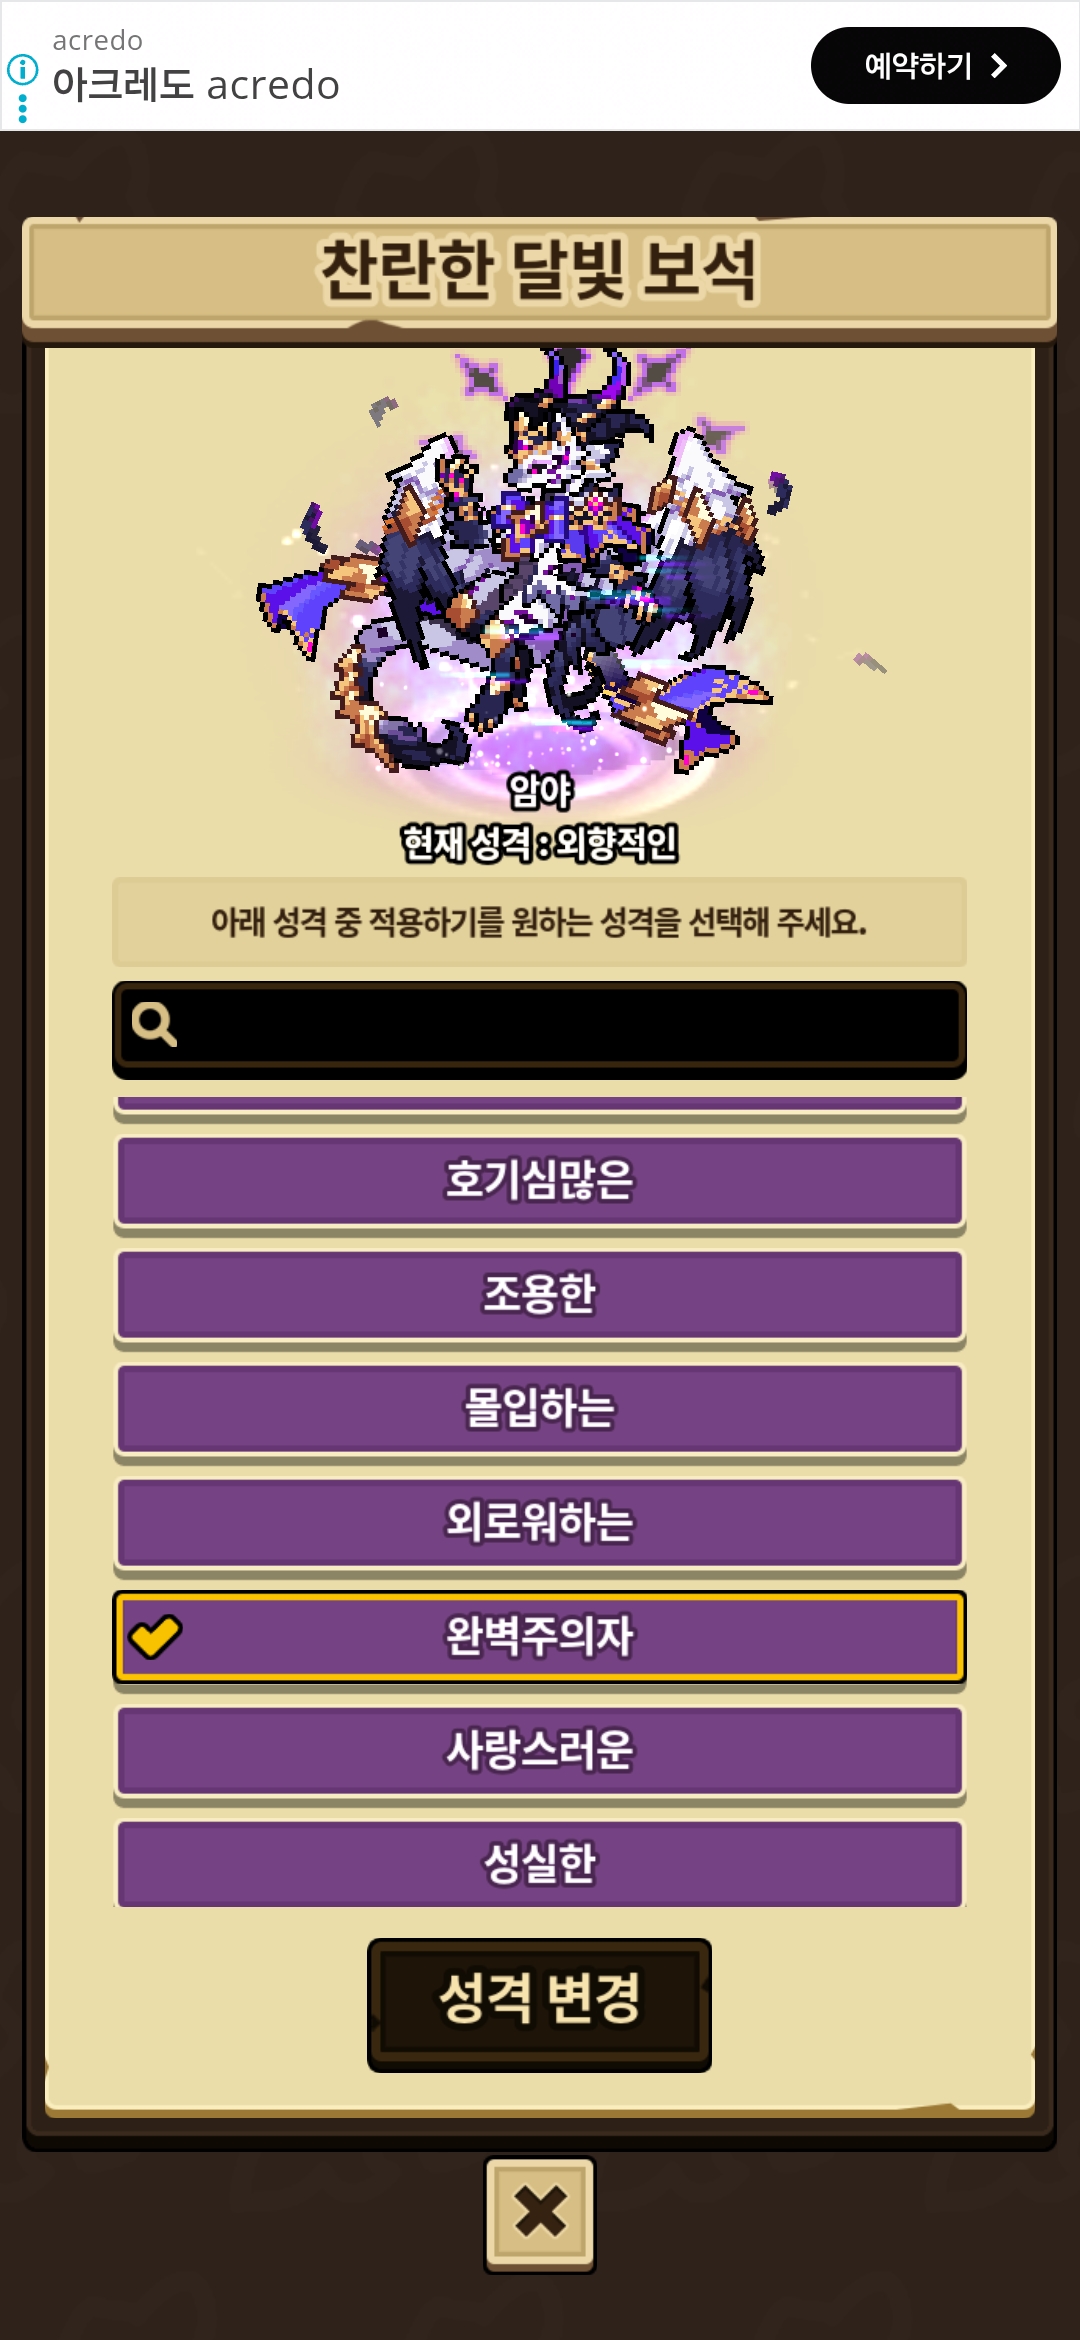Viewport: 1080px width, 2340px height.
Task: Open the 아크레도 acredo ad link
Action: click(196, 84)
